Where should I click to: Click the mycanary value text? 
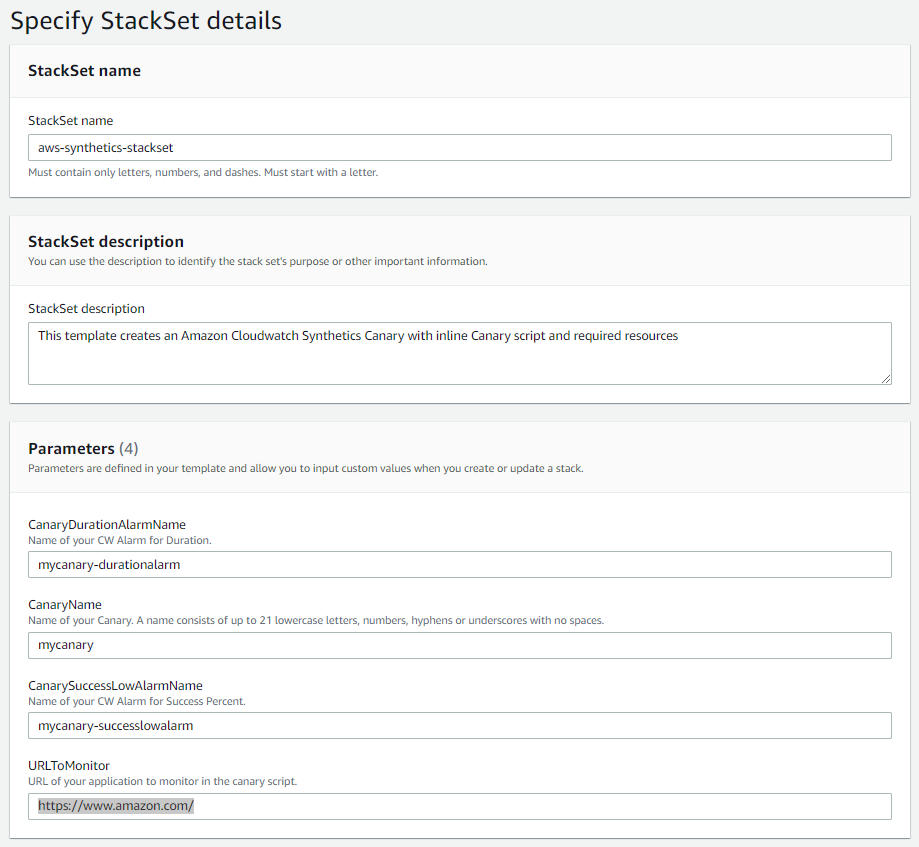64,645
